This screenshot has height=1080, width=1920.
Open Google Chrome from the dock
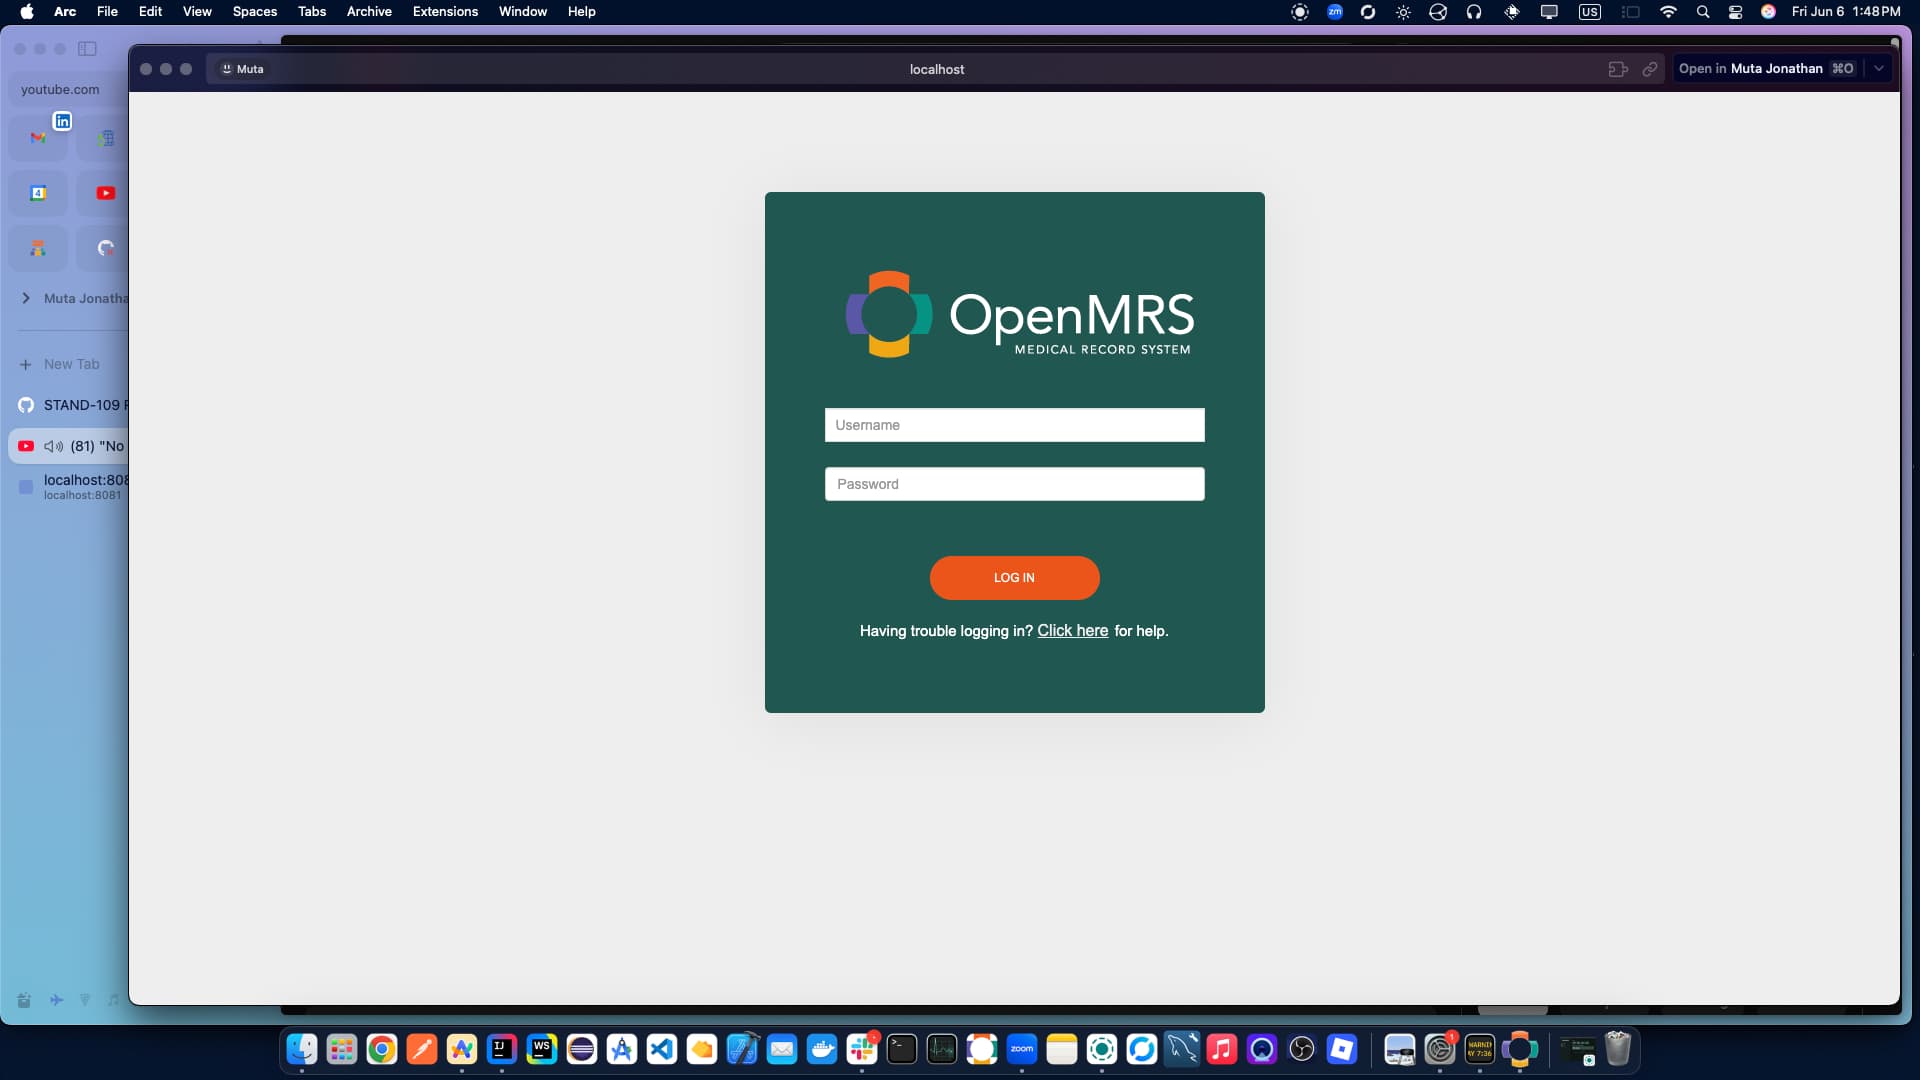[382, 1049]
